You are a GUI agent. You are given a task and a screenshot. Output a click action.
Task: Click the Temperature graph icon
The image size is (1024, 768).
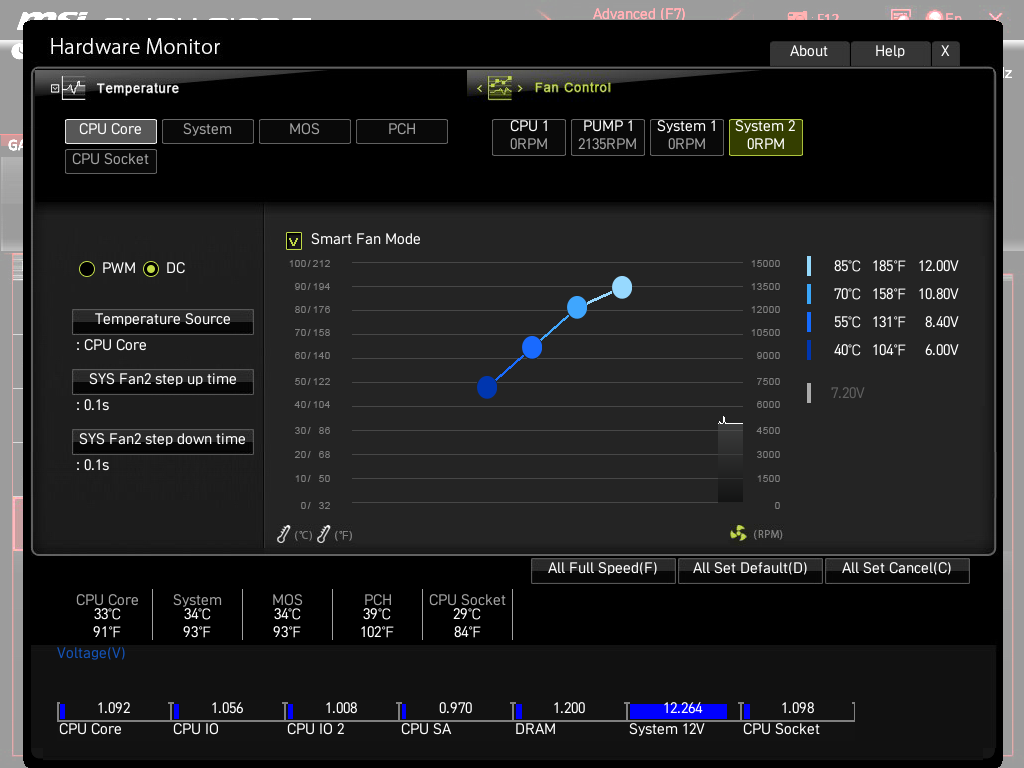74,88
